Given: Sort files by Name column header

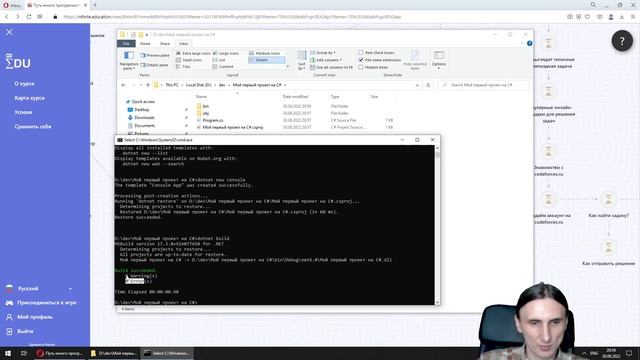Looking at the screenshot, I should pos(201,97).
